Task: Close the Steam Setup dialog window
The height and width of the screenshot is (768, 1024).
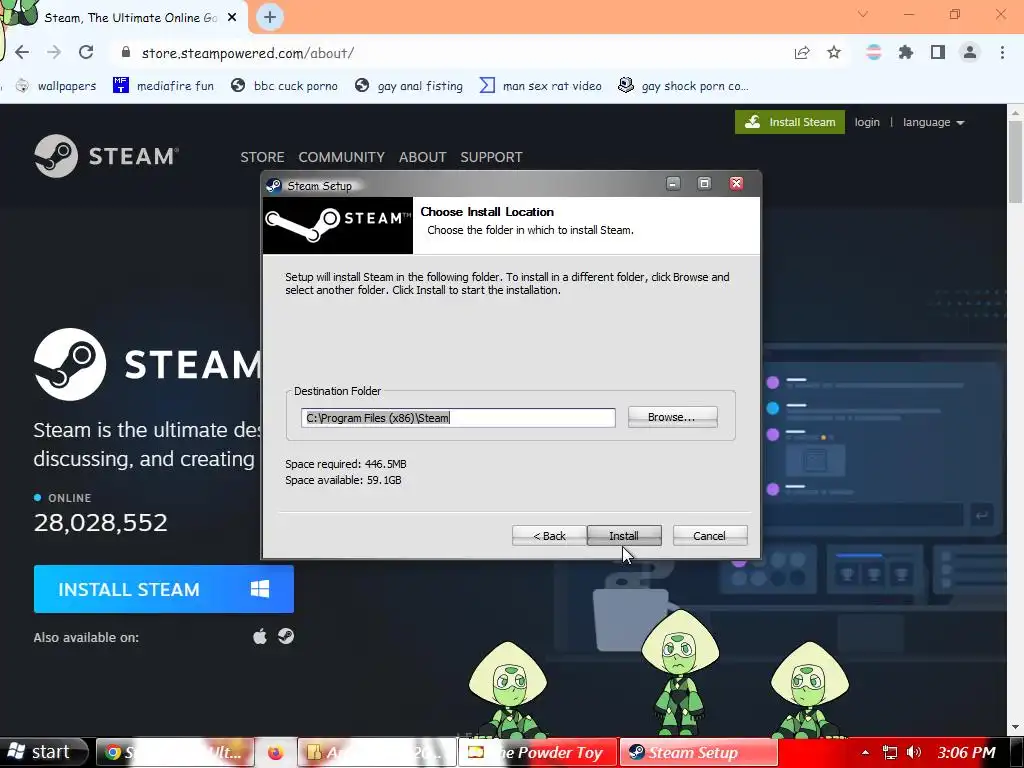Action: (x=736, y=184)
